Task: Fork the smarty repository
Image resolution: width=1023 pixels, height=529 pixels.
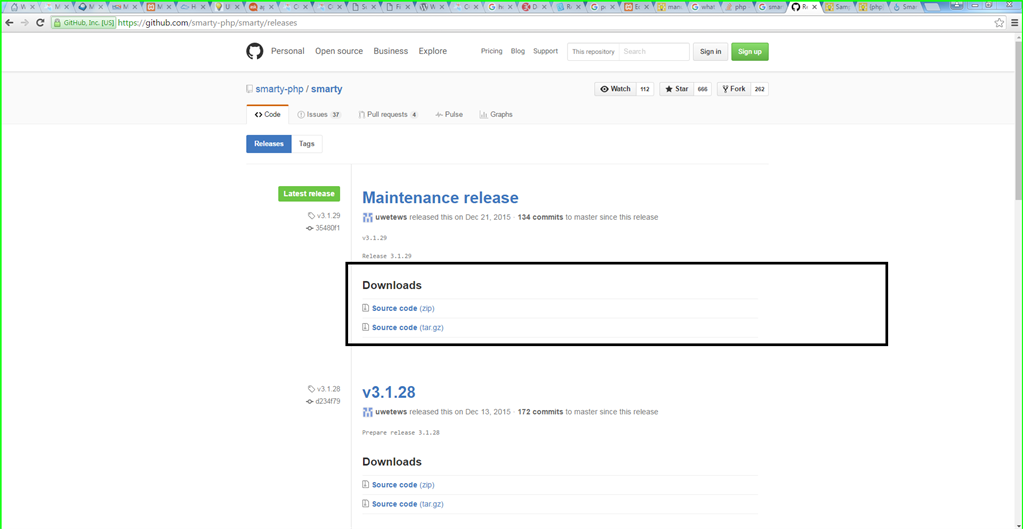Action: [734, 89]
